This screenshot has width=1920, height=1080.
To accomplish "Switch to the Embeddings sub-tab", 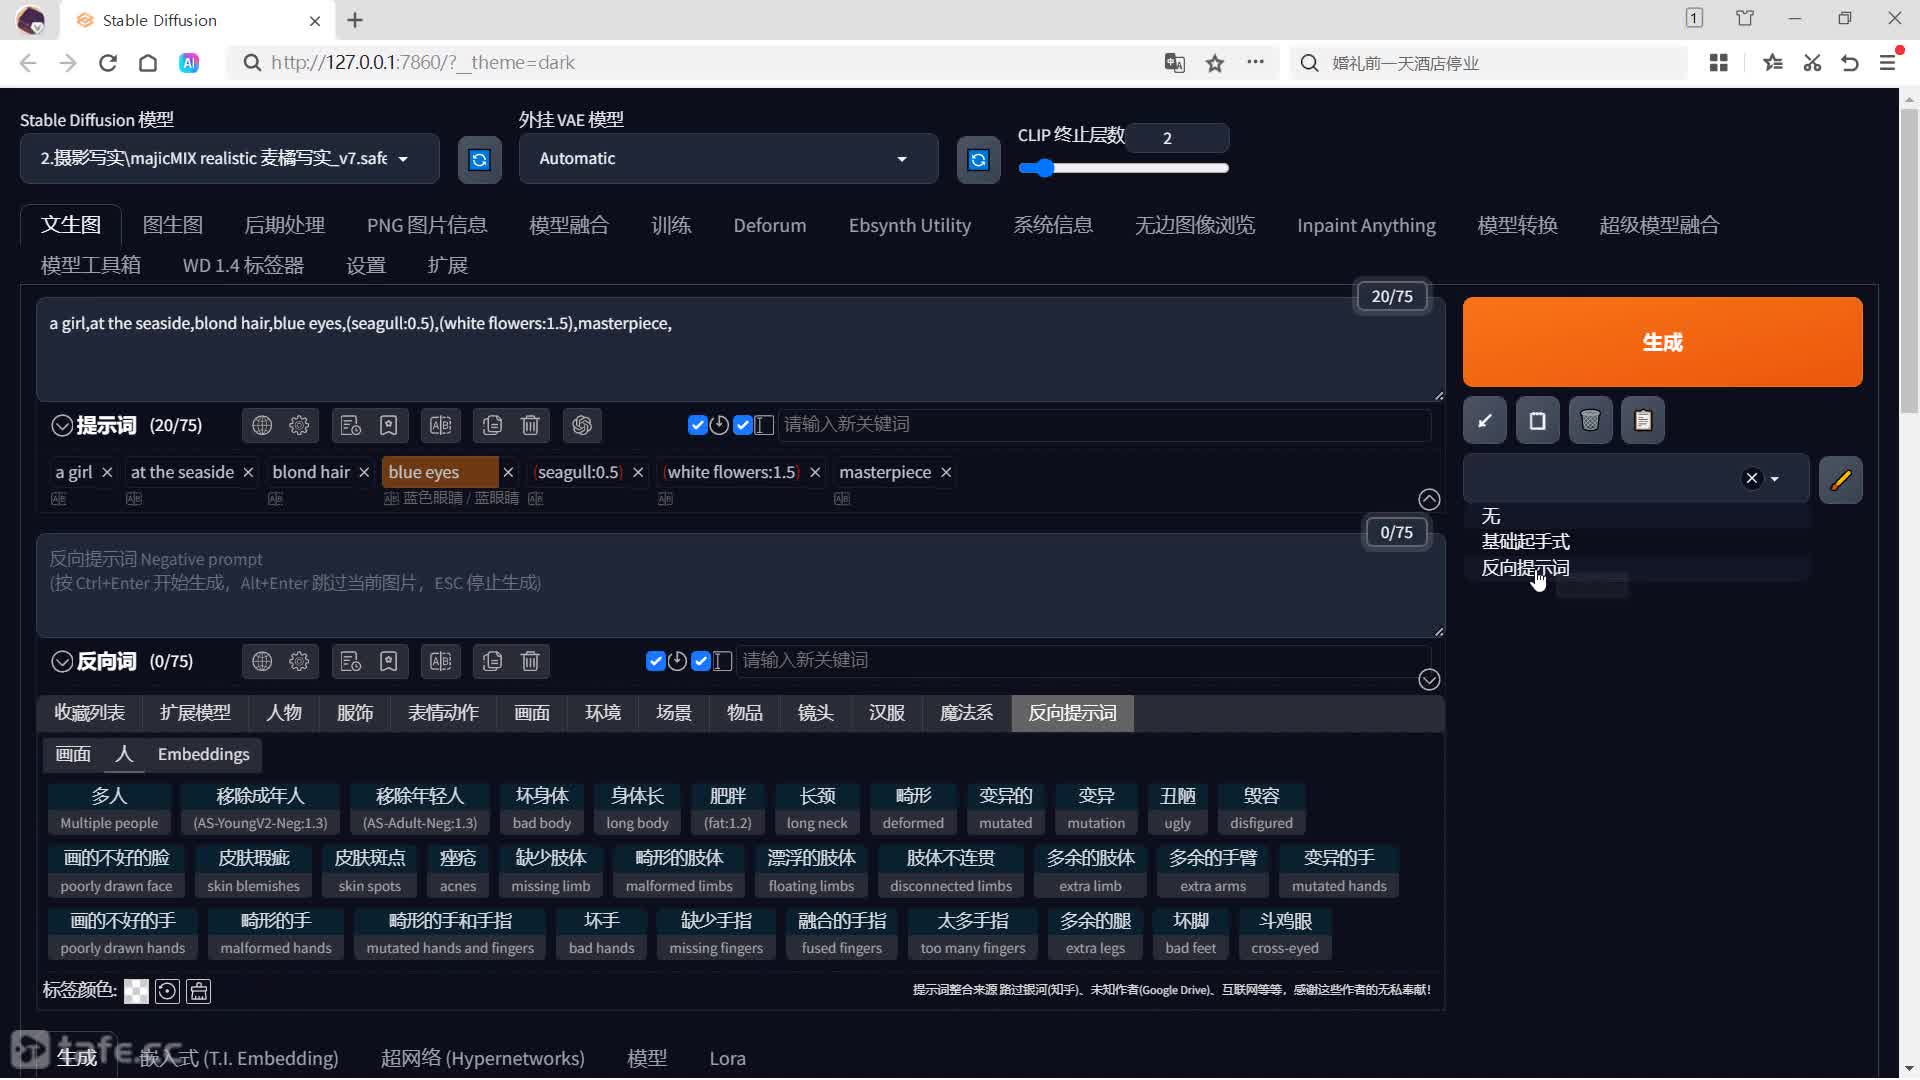I will click(x=204, y=754).
